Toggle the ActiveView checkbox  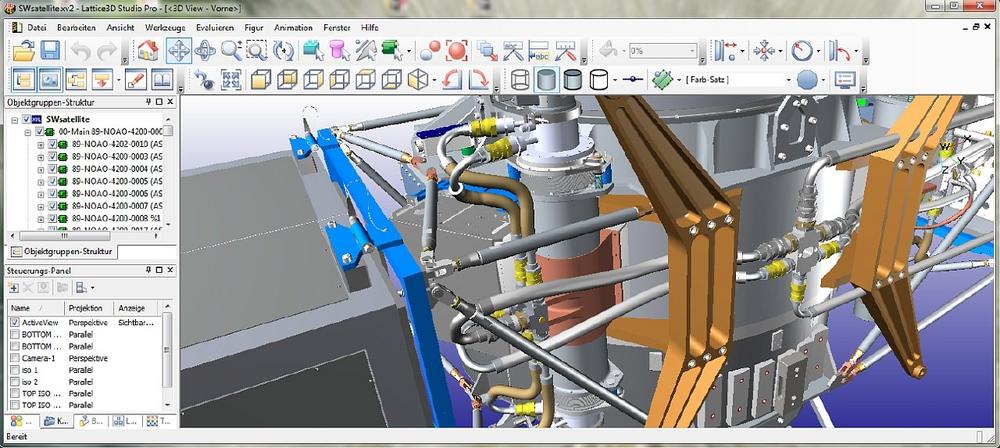coord(14,323)
